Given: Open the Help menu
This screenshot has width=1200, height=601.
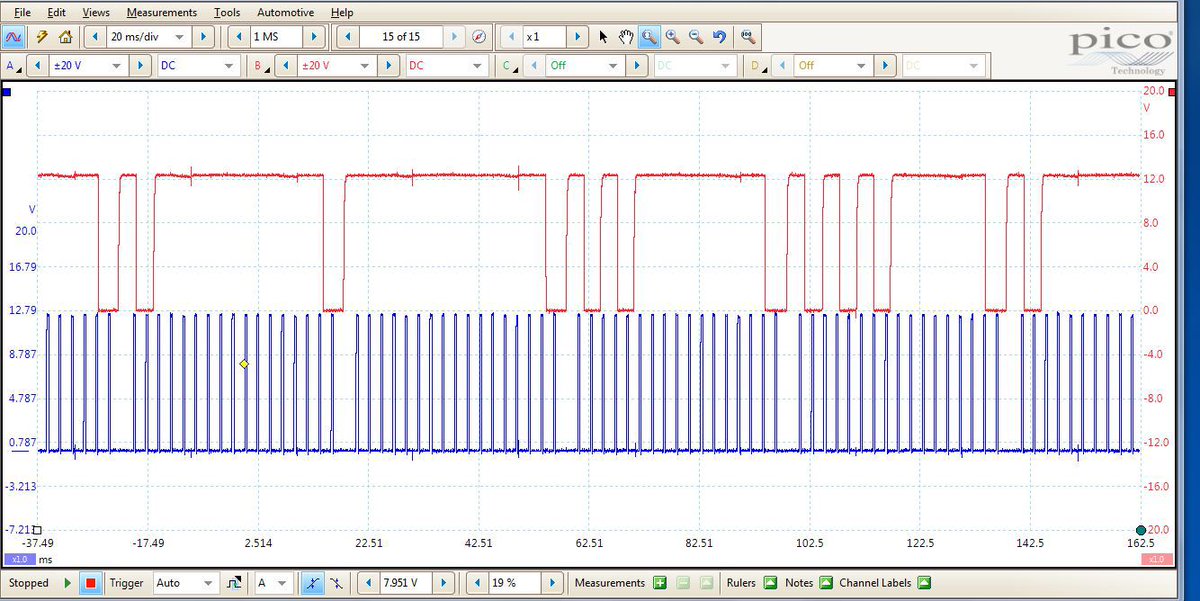Looking at the screenshot, I should click(x=342, y=12).
